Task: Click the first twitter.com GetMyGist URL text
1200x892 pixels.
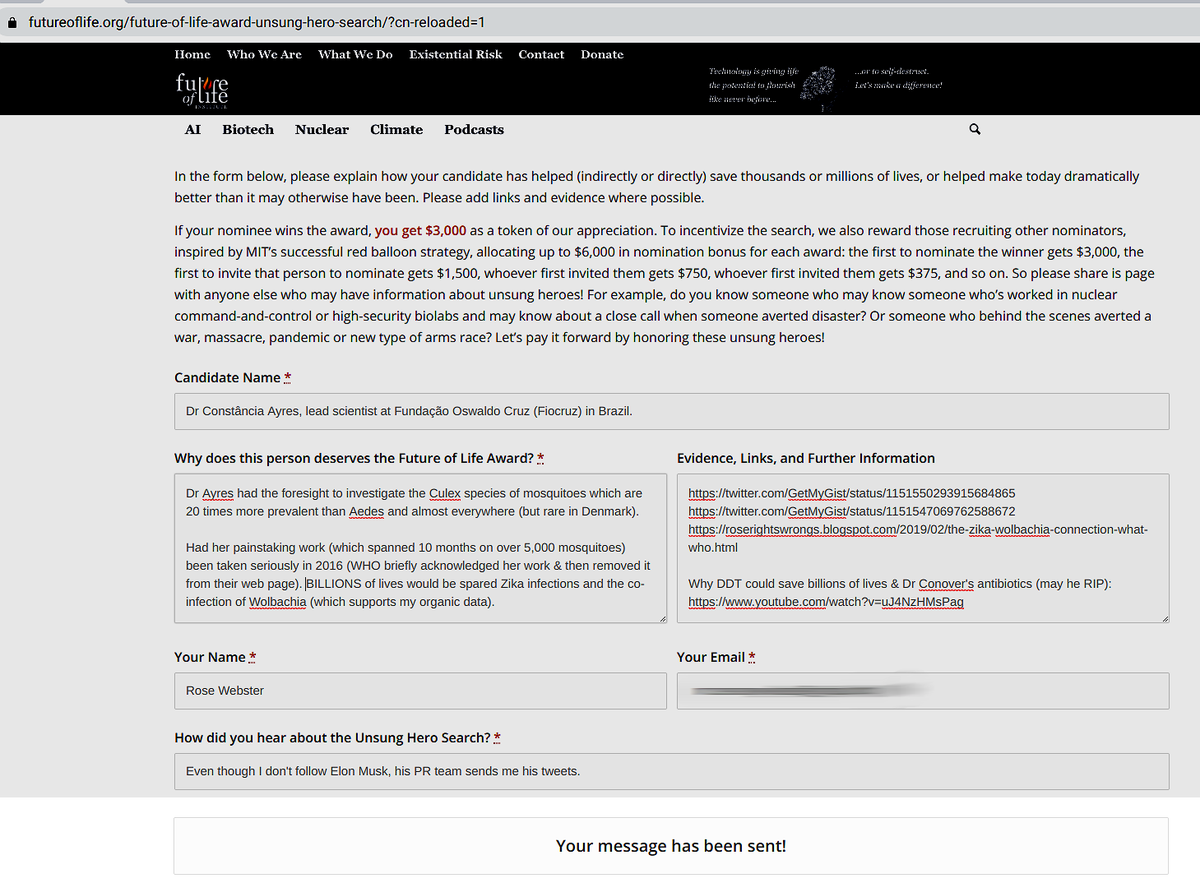Action: coord(852,493)
